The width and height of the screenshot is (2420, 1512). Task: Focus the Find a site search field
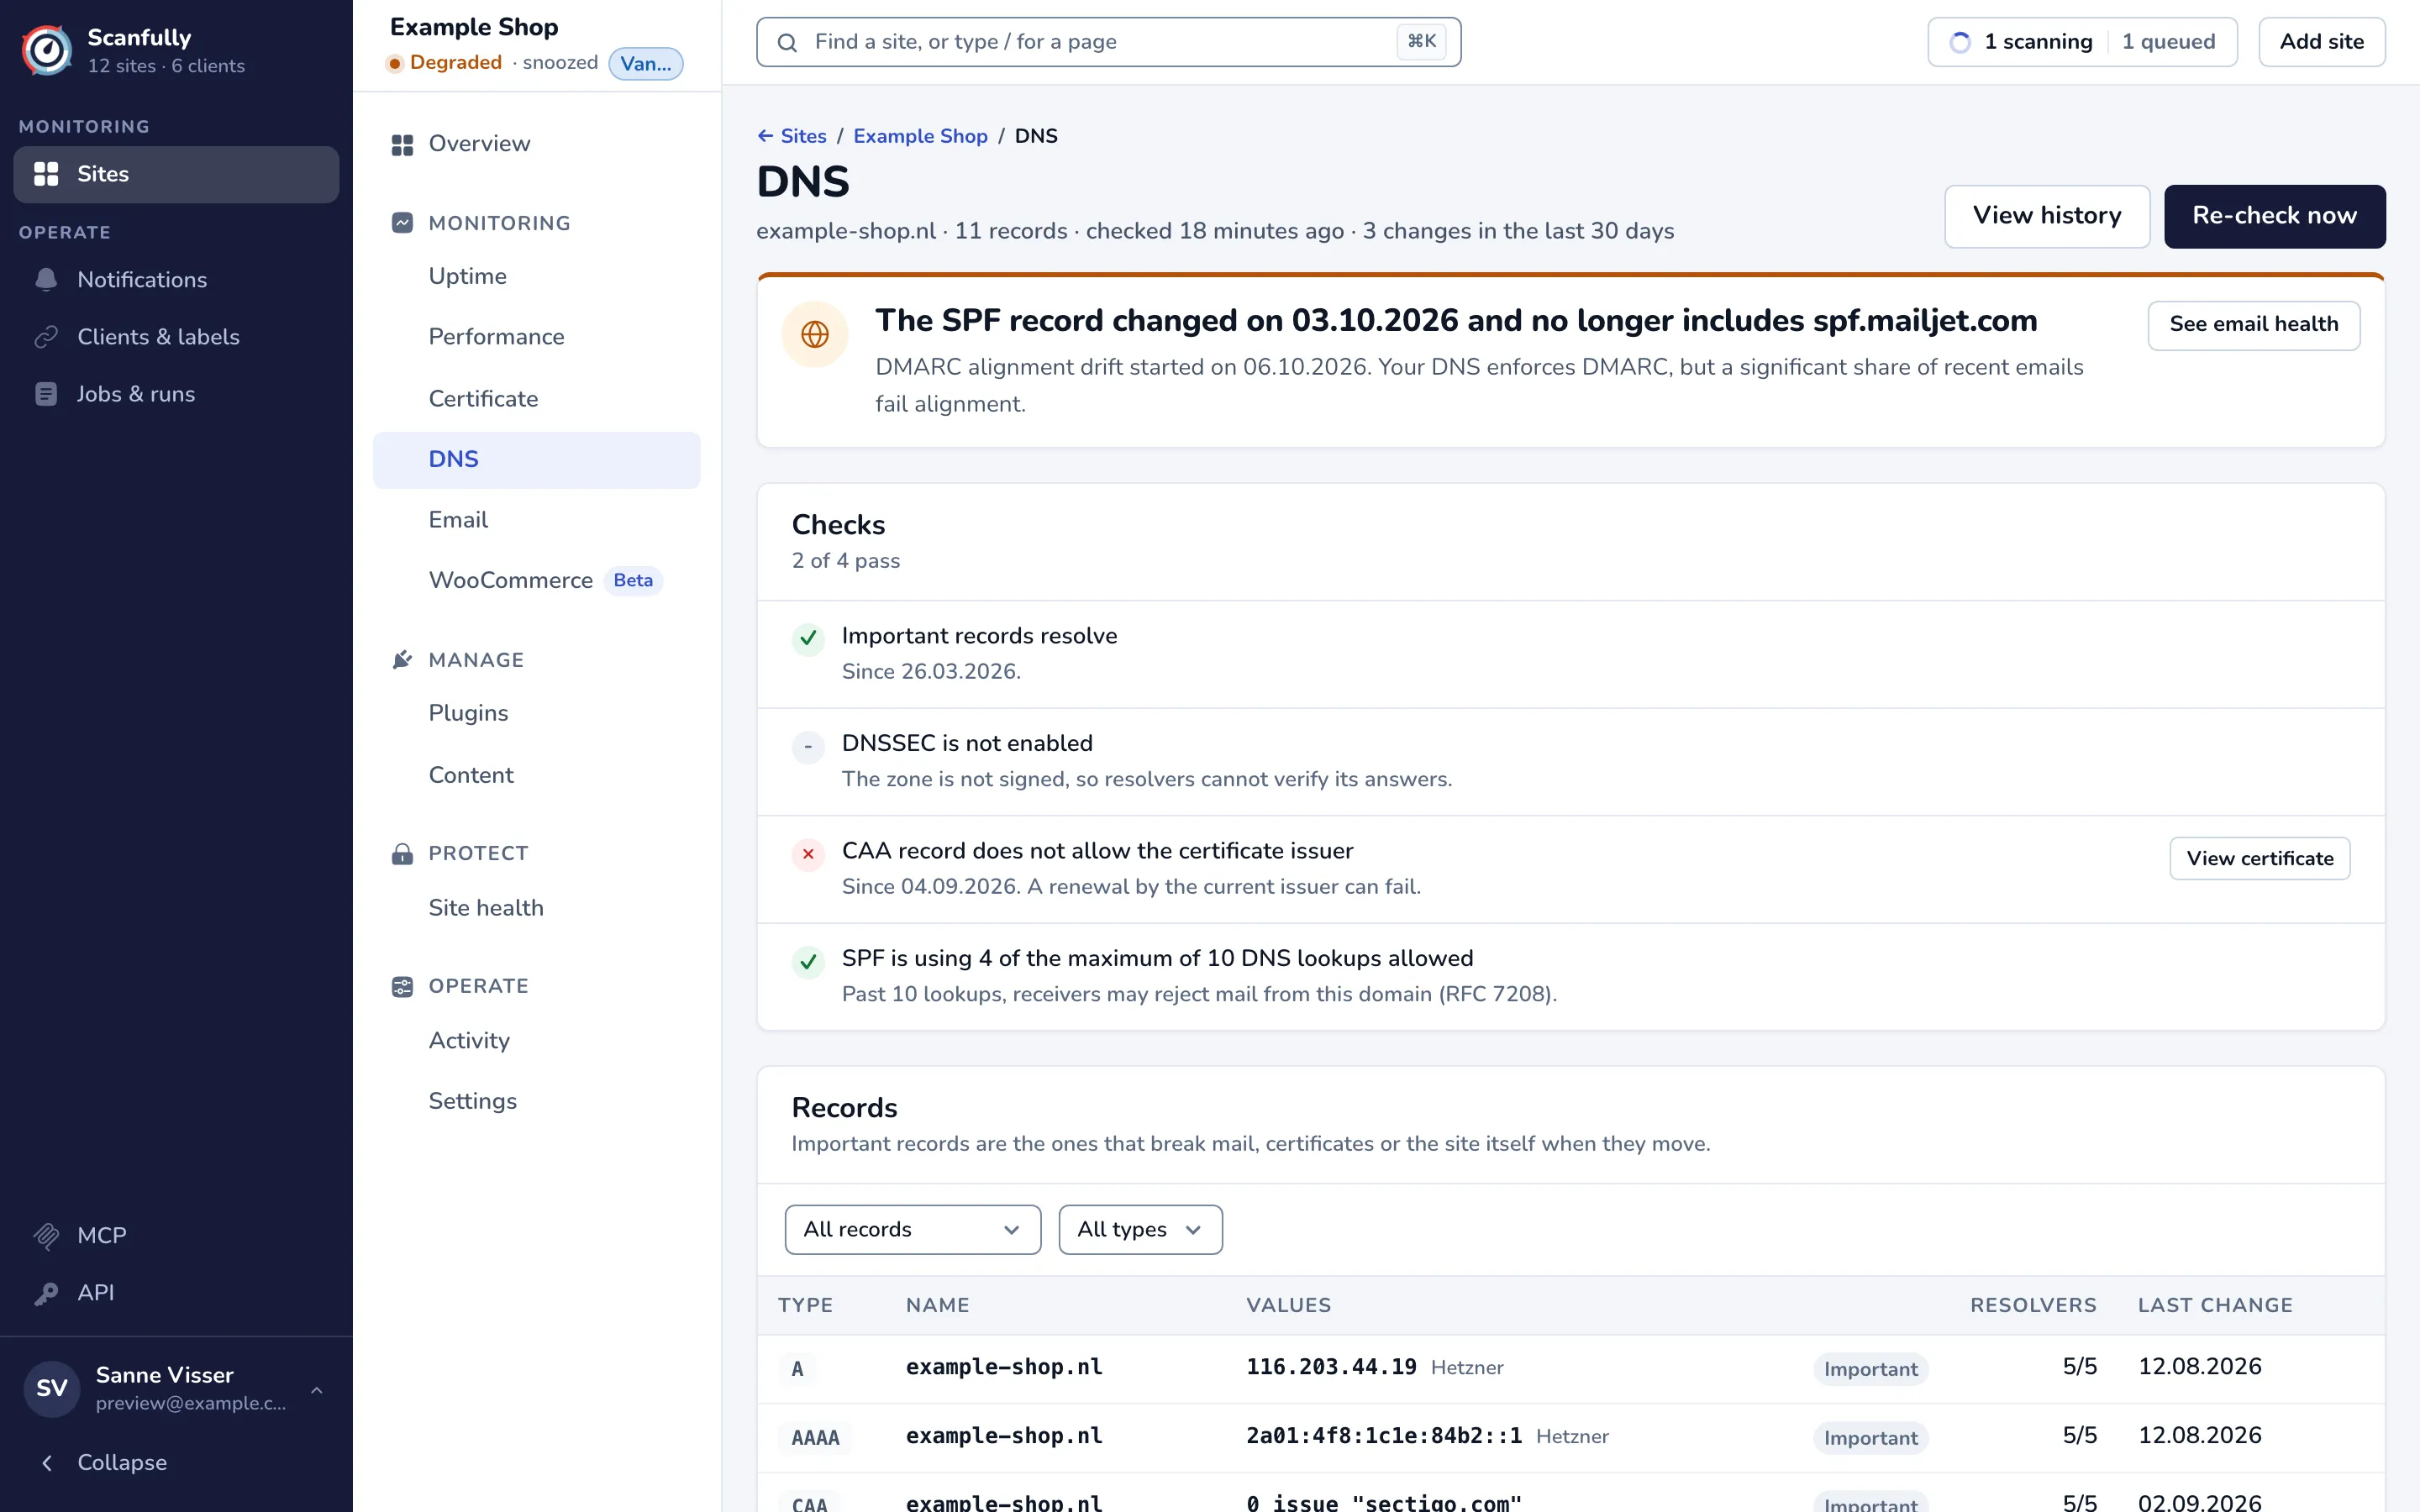click(1108, 42)
